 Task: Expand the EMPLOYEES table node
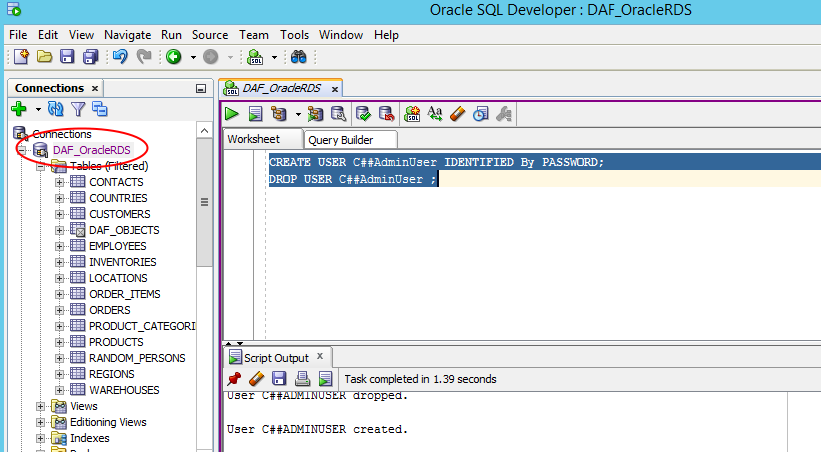59,246
